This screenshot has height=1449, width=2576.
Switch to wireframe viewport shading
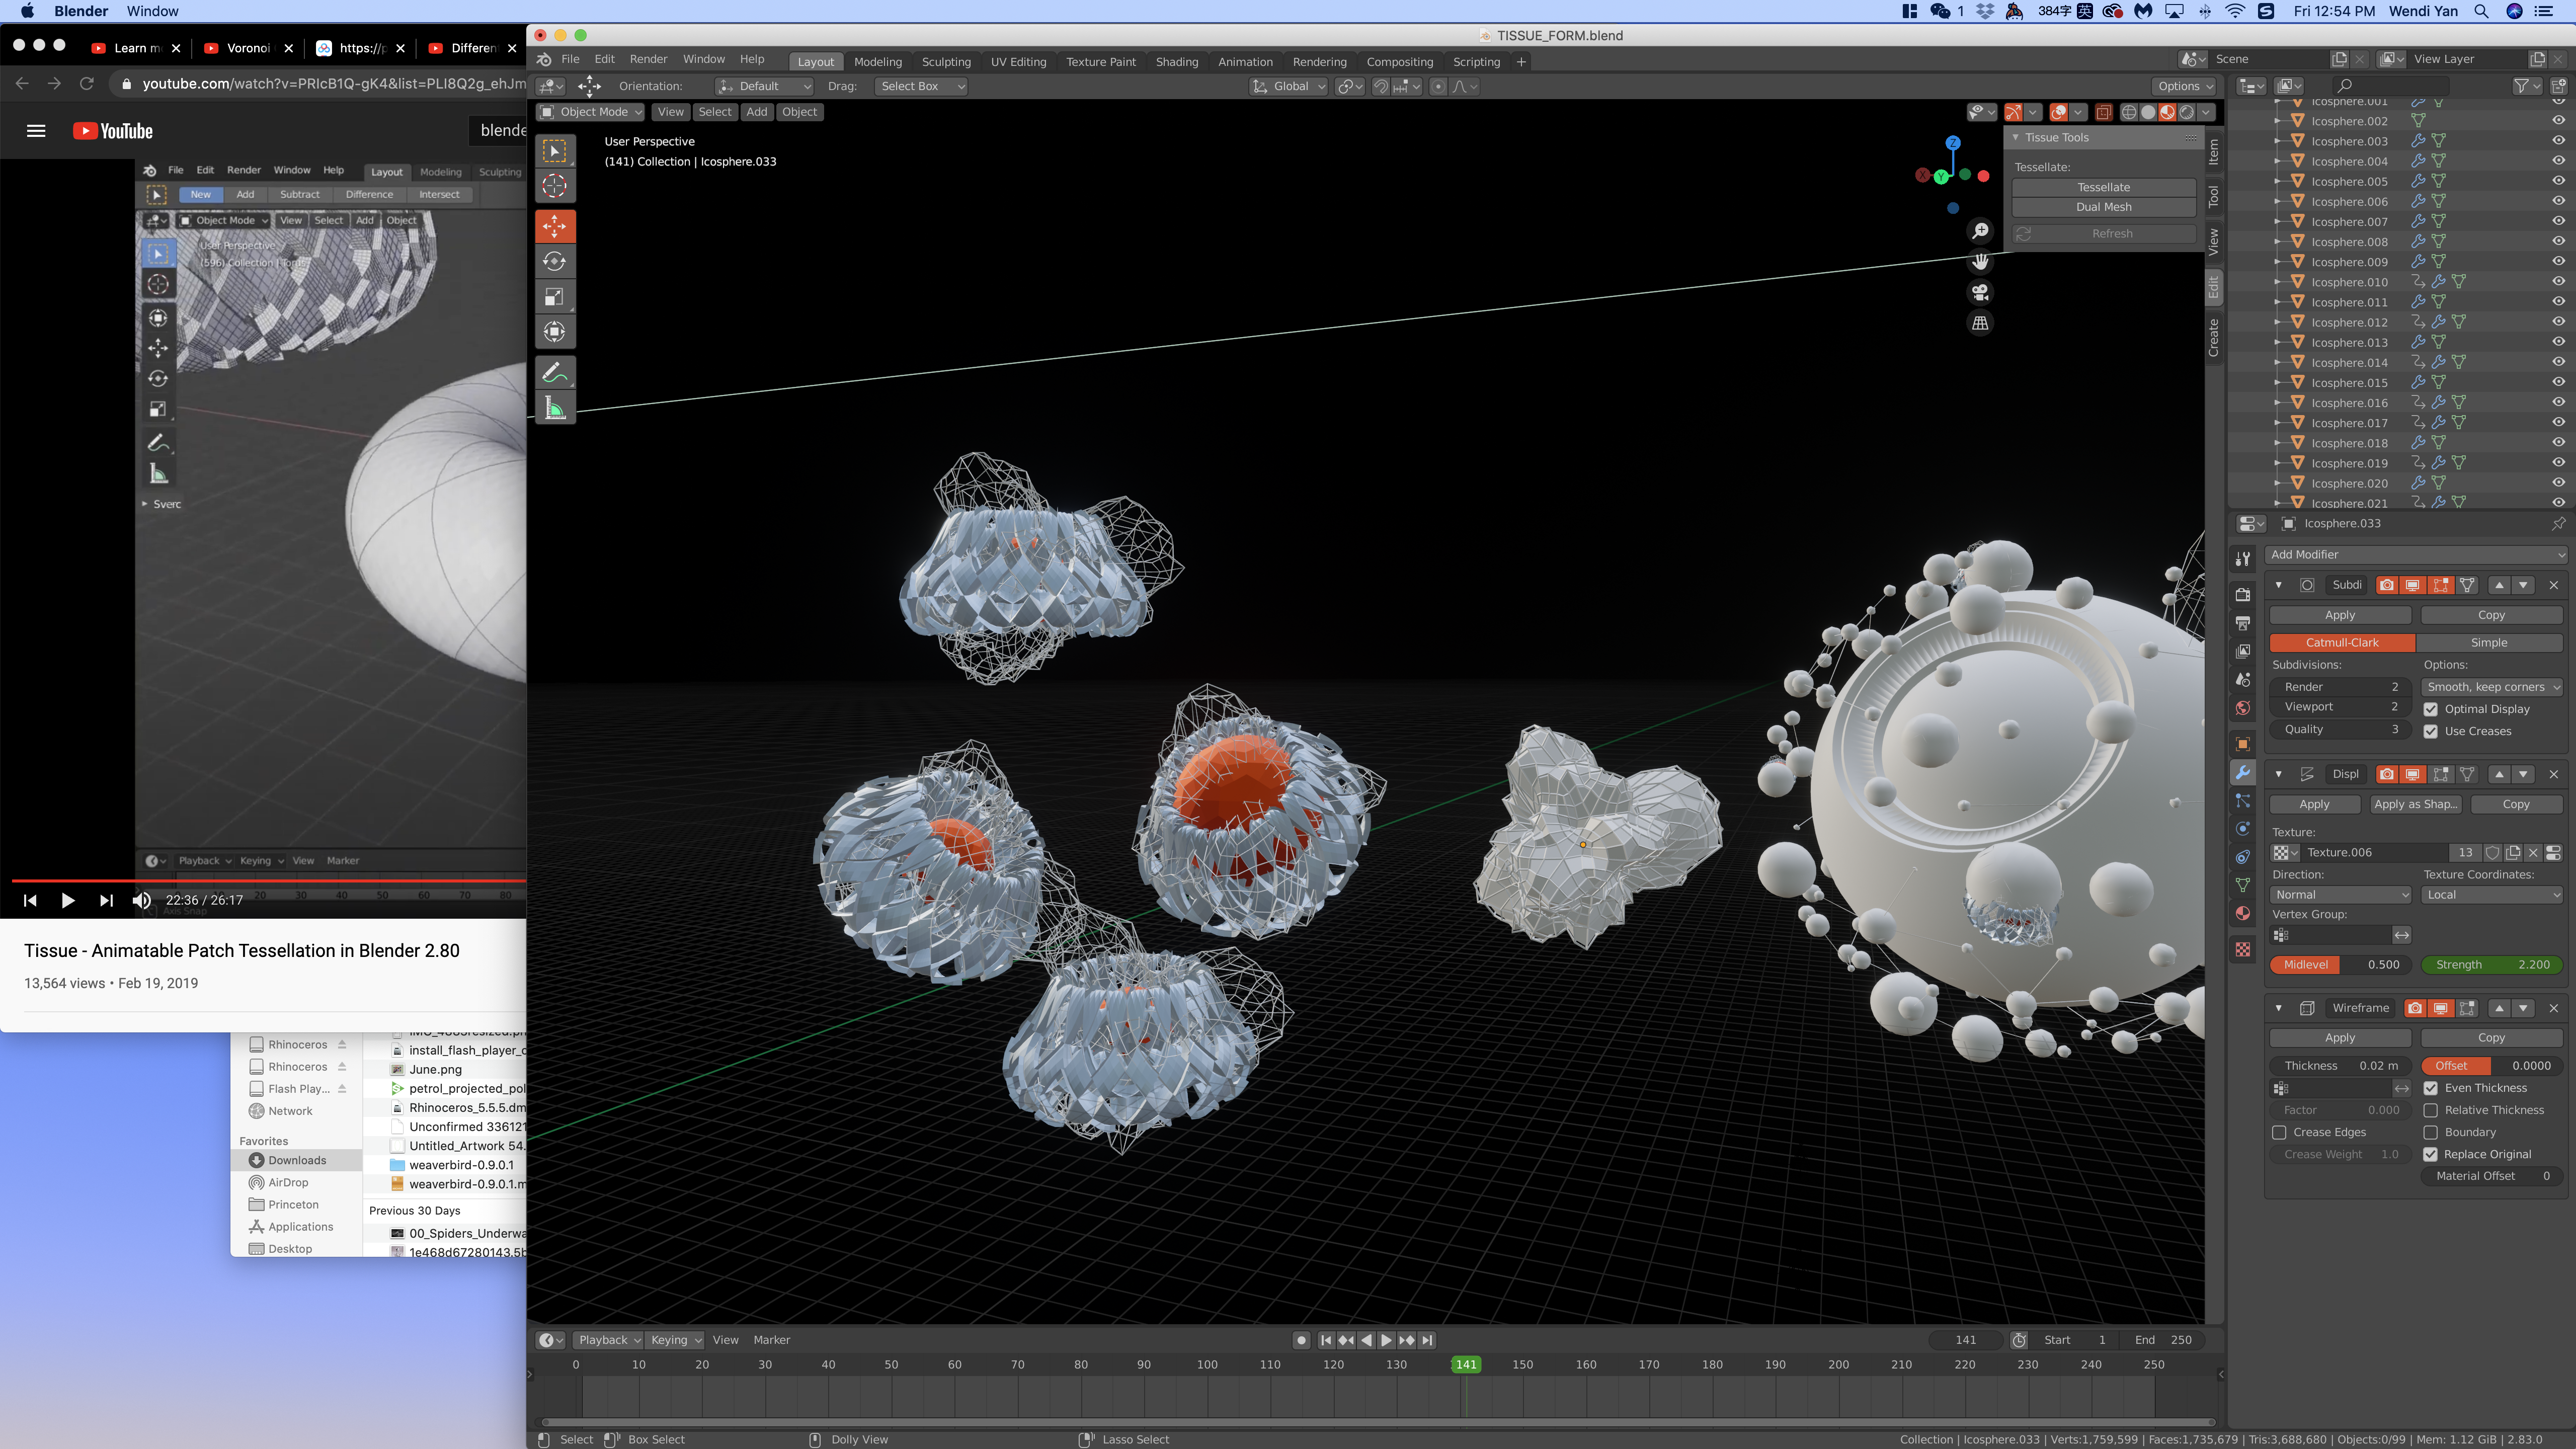(2129, 112)
